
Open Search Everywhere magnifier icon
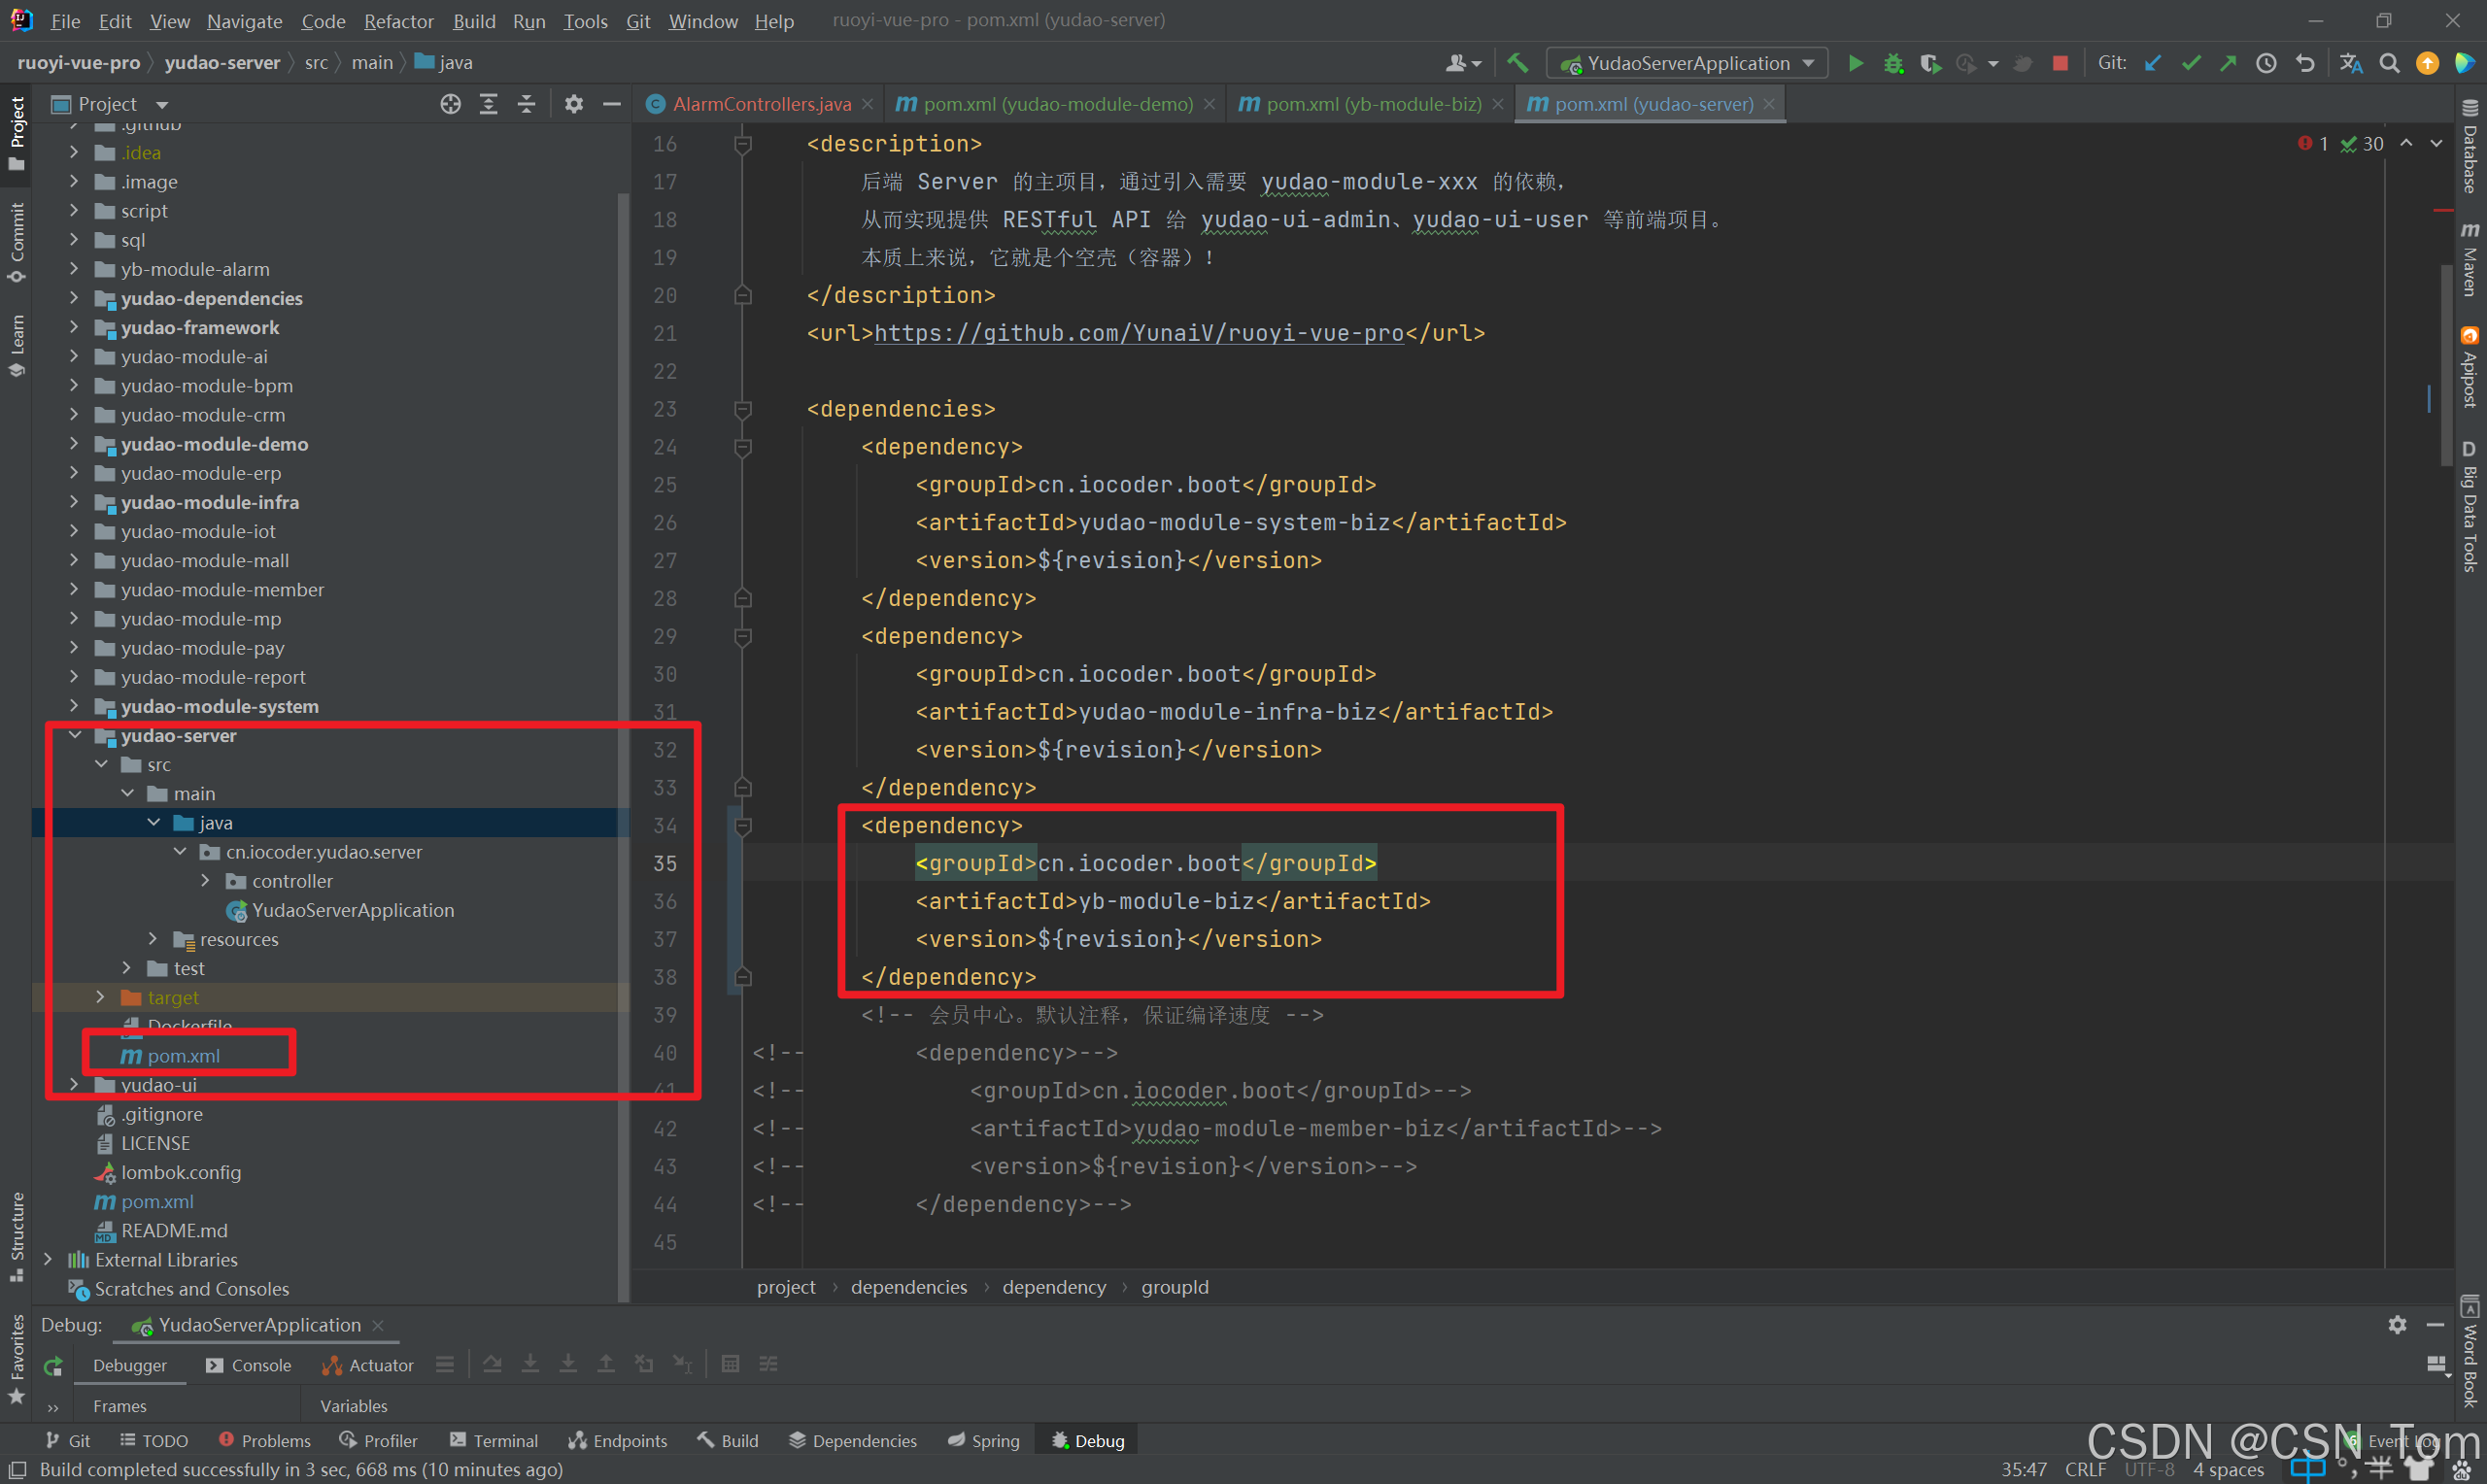click(x=2389, y=63)
